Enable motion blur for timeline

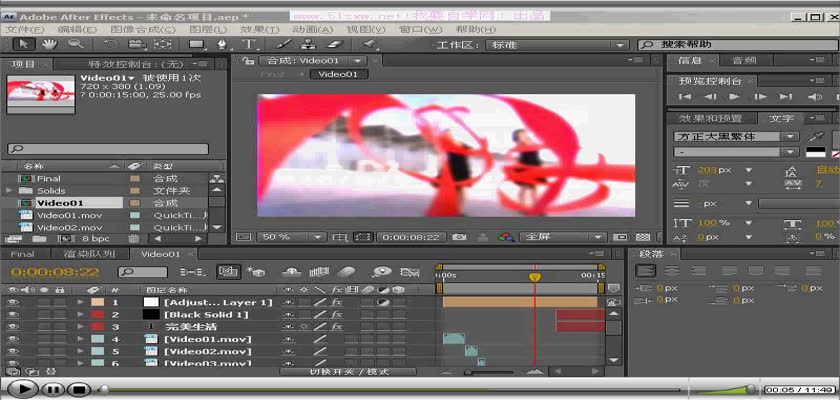click(x=347, y=272)
